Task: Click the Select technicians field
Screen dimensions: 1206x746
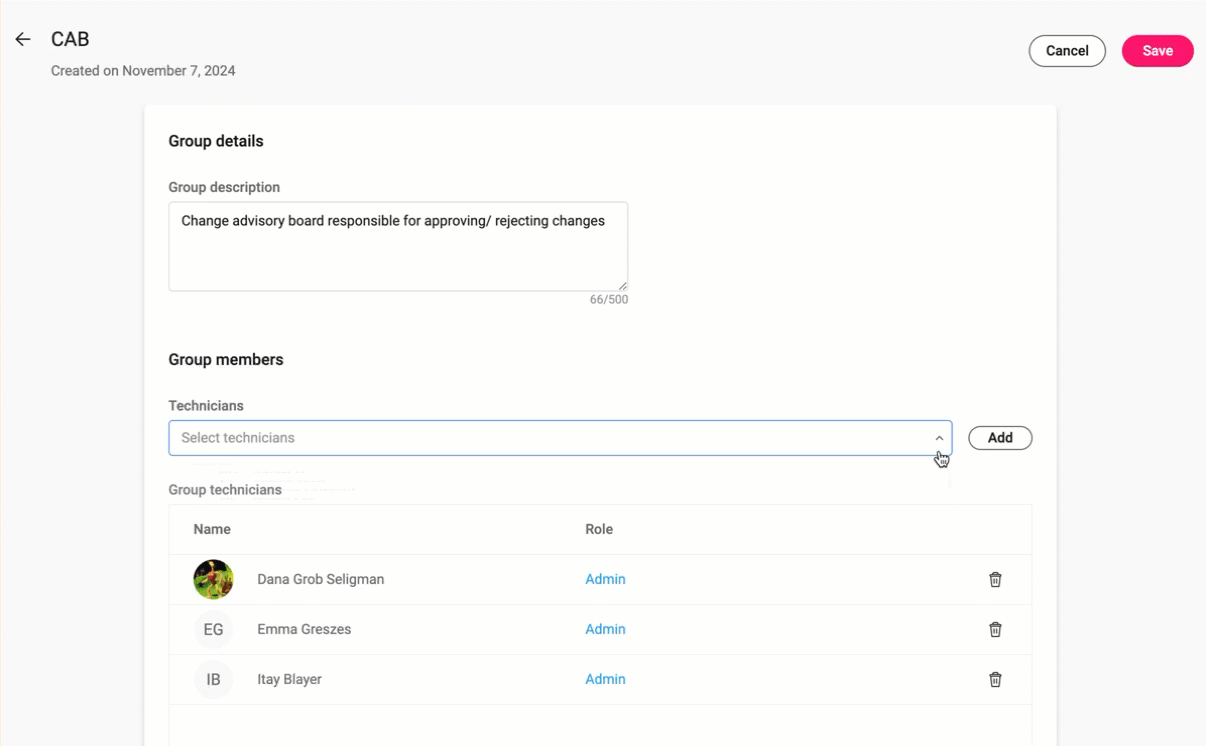Action: tap(560, 438)
